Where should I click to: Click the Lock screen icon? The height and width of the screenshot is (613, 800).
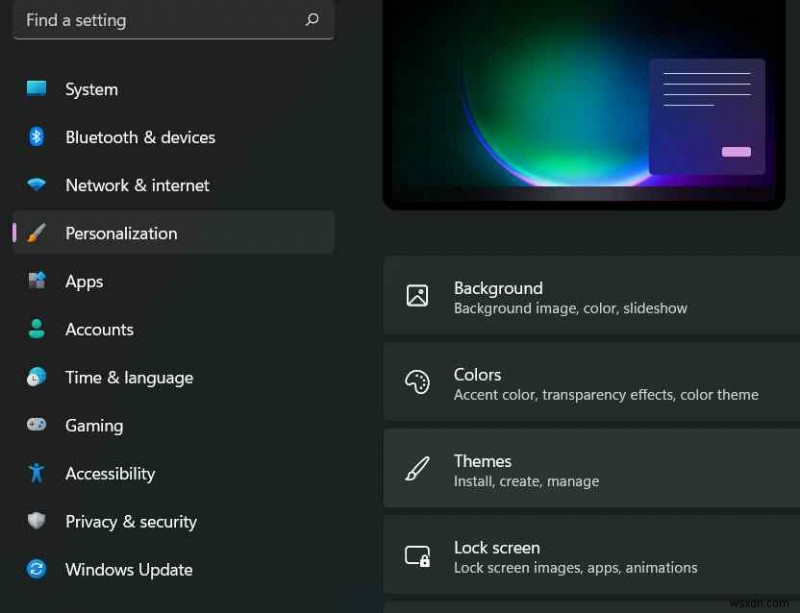coord(418,555)
